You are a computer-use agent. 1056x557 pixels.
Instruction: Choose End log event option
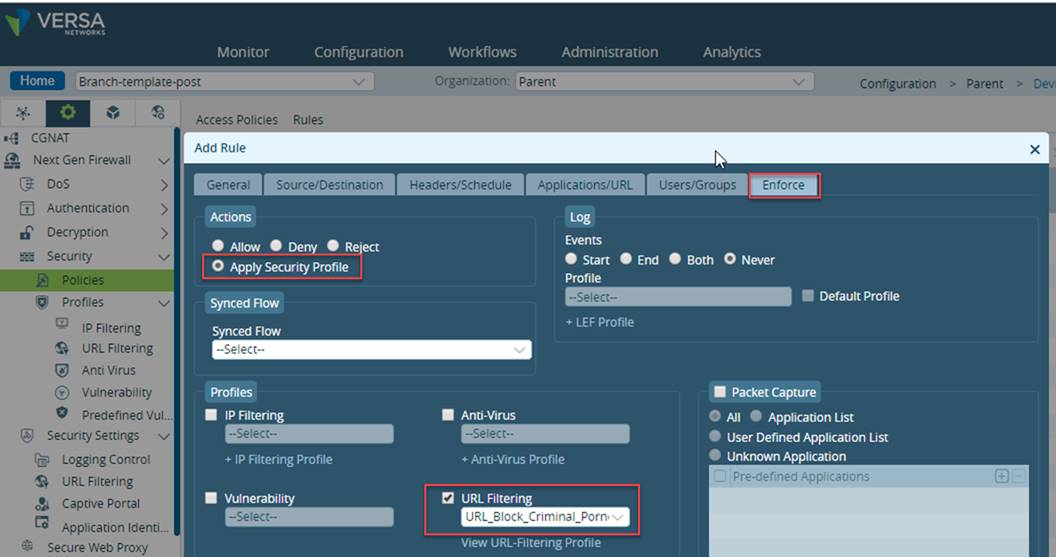(626, 259)
